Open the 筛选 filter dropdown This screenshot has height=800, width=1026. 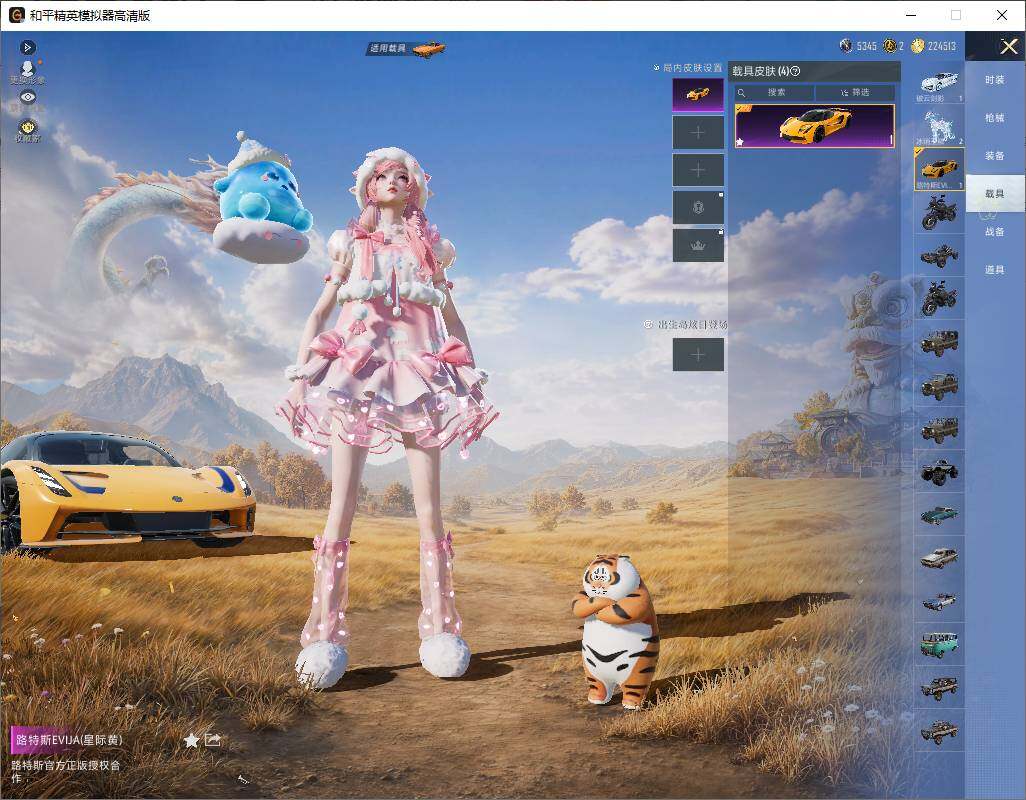pyautogui.click(x=855, y=92)
